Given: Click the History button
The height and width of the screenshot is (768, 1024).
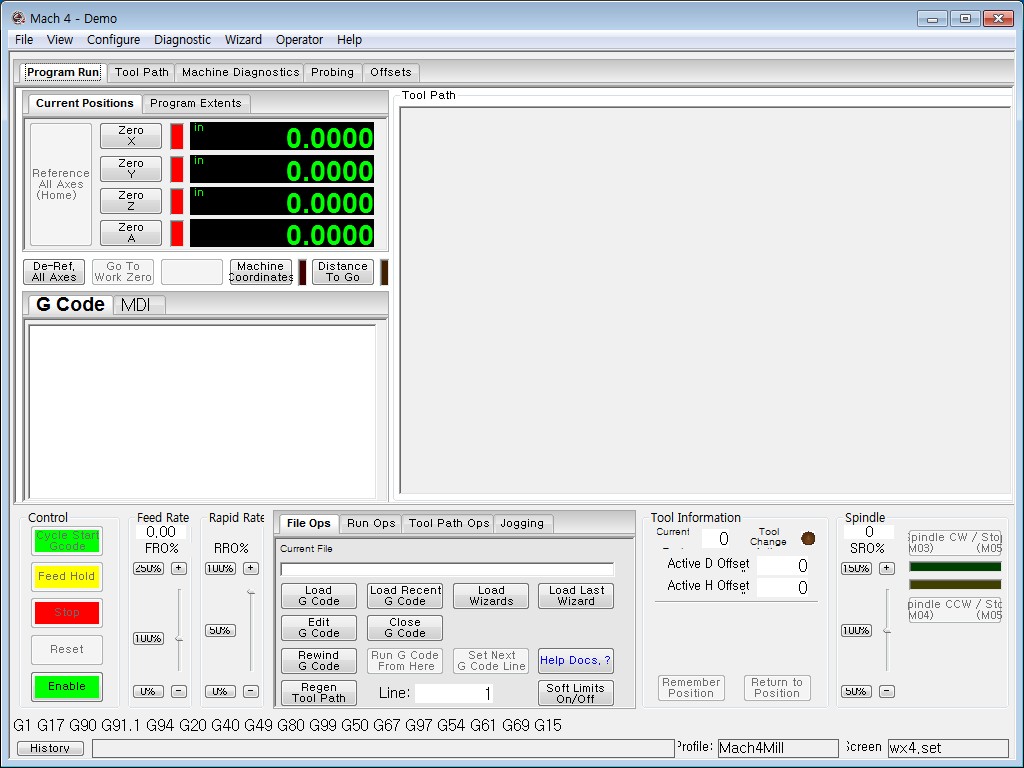Looking at the screenshot, I should coord(50,748).
